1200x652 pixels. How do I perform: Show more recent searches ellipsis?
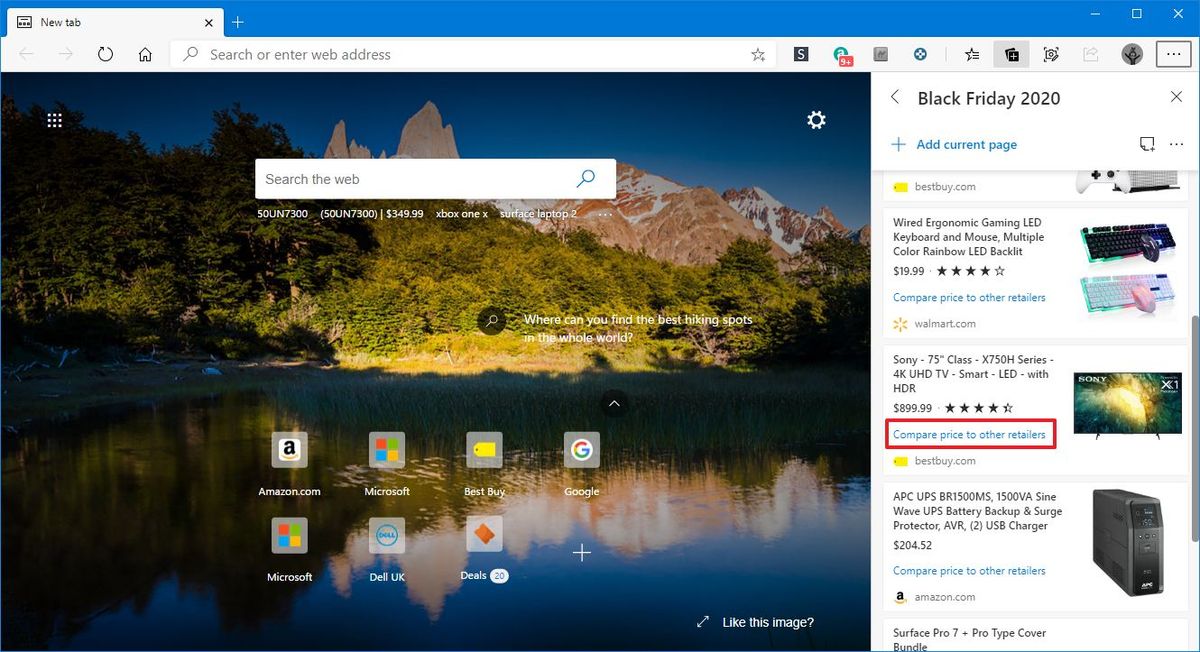[605, 214]
